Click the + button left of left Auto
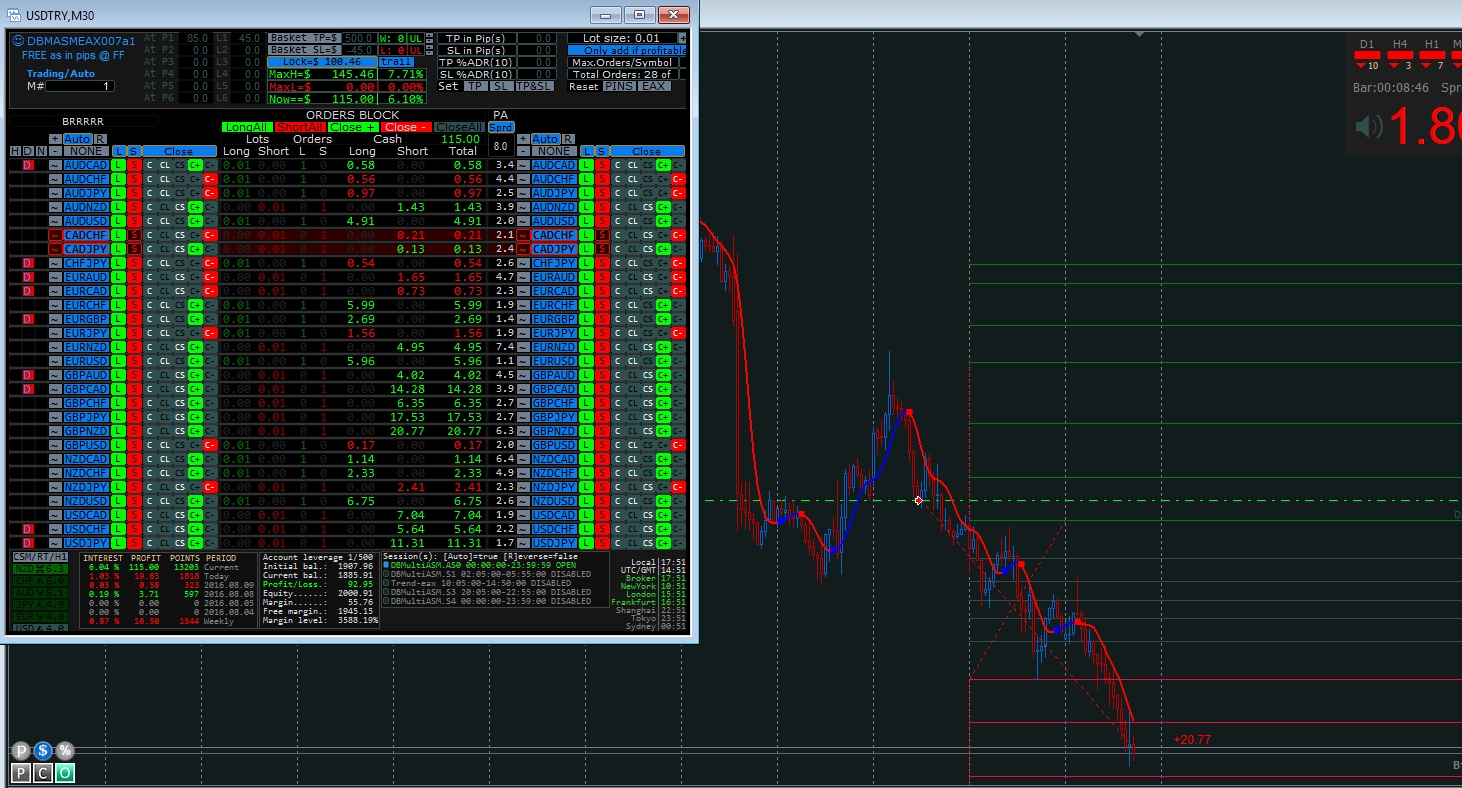1462x788 pixels. point(55,139)
